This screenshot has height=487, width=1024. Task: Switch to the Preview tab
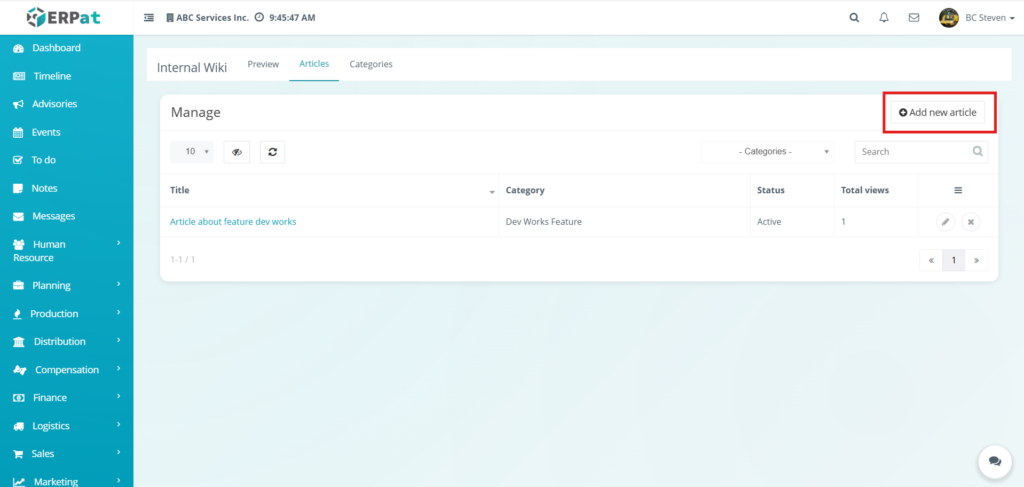[263, 64]
